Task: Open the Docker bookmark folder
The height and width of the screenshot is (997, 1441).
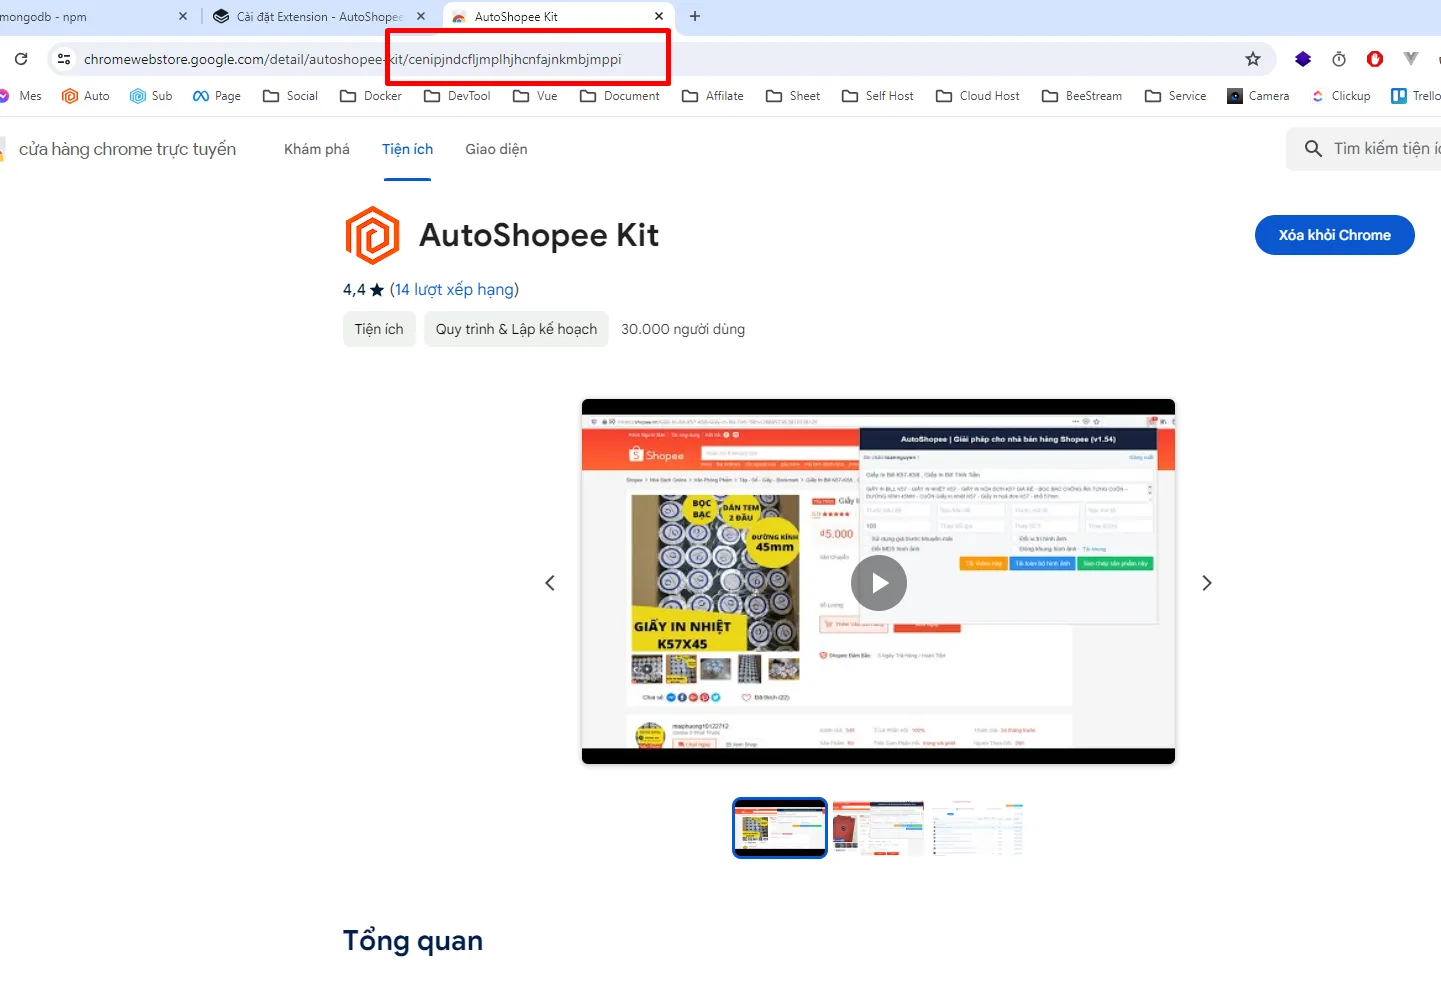Action: point(371,96)
